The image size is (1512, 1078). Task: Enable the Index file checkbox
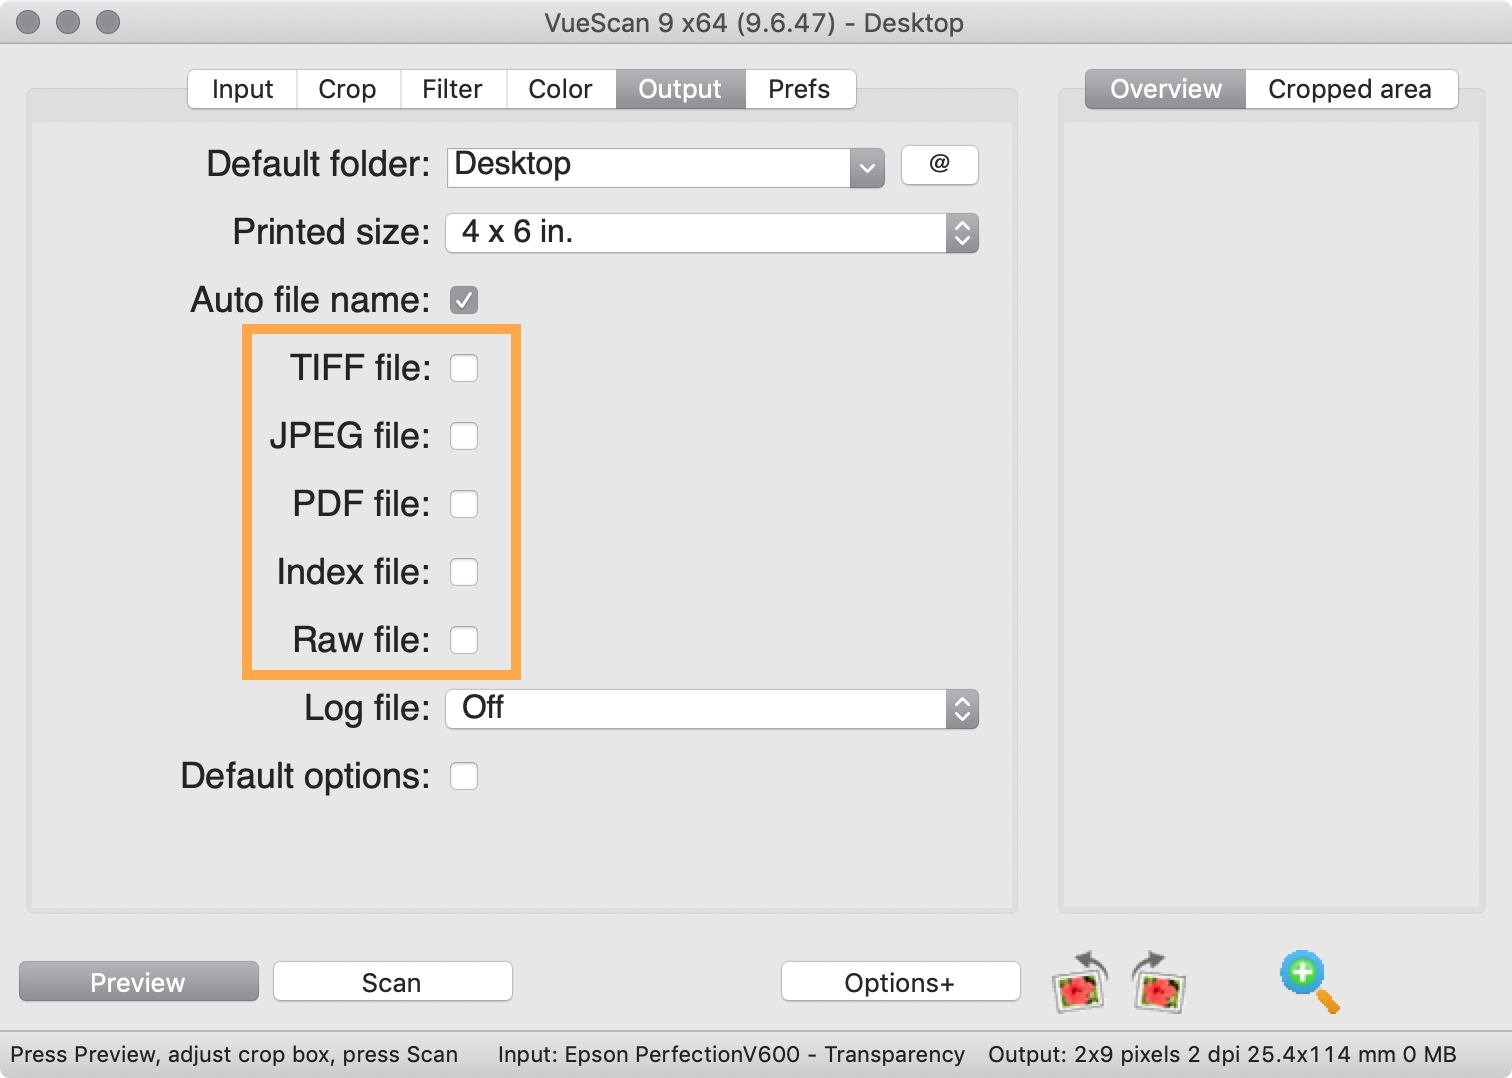pyautogui.click(x=464, y=572)
